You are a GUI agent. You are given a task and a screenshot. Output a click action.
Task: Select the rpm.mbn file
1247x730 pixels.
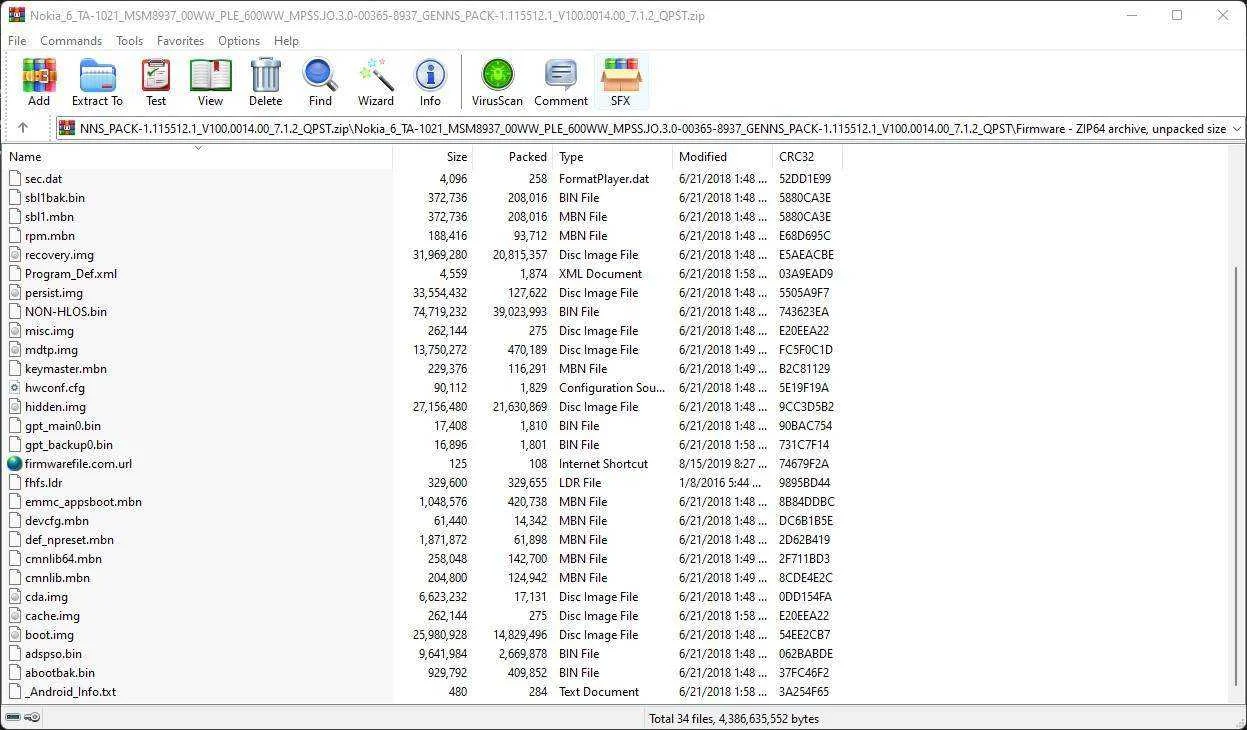tap(49, 236)
